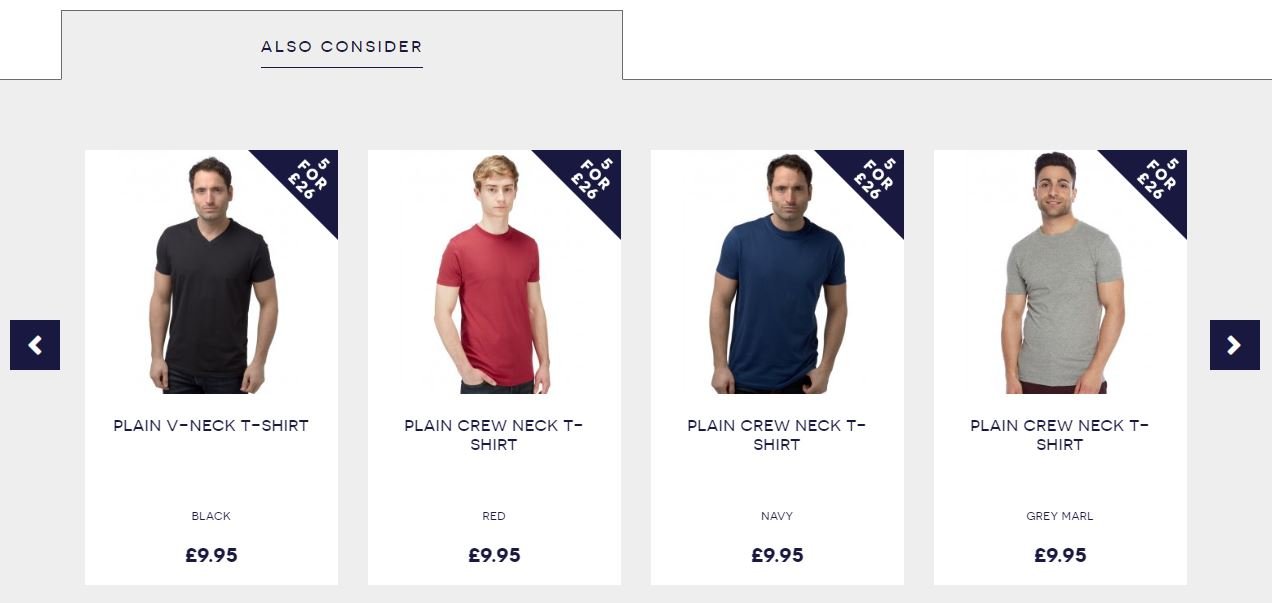View the black V-neck T-shirt photo
Screen dimensions: 1272x603
(211, 274)
